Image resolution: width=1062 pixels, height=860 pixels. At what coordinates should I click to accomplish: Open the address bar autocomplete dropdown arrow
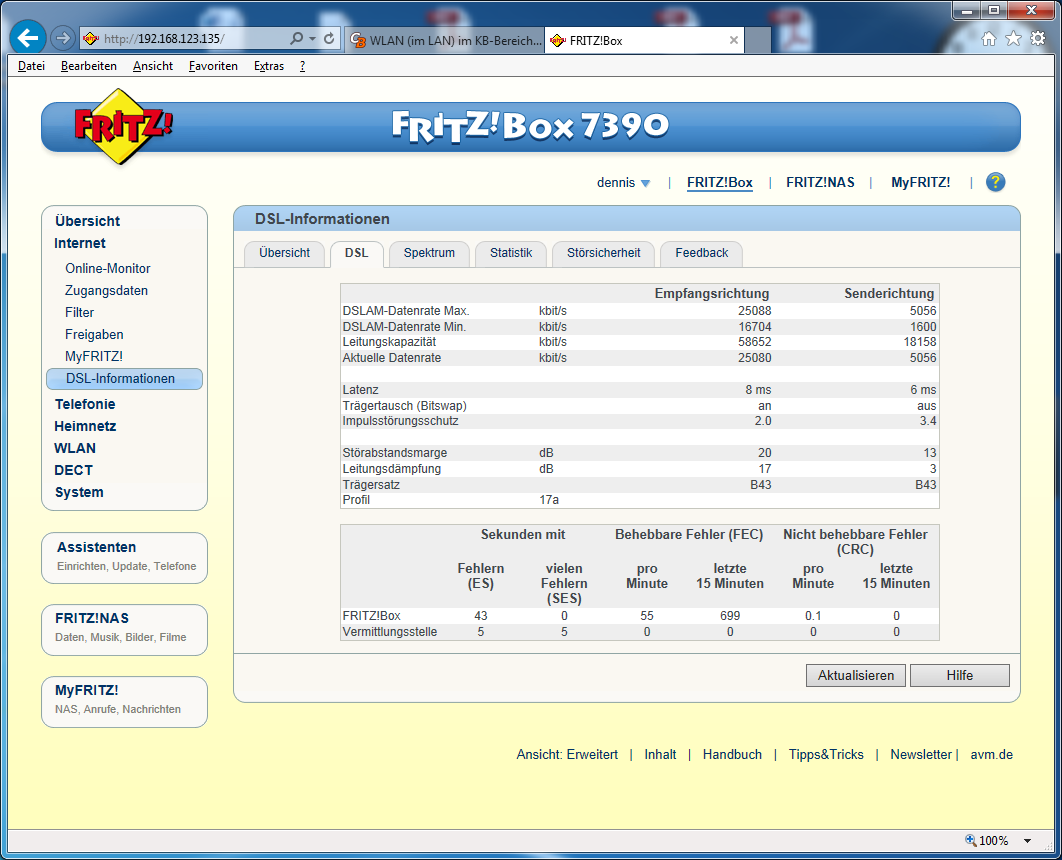(x=312, y=39)
